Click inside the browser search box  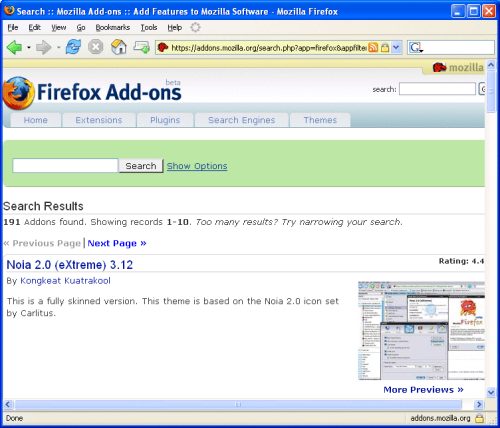[x=459, y=48]
